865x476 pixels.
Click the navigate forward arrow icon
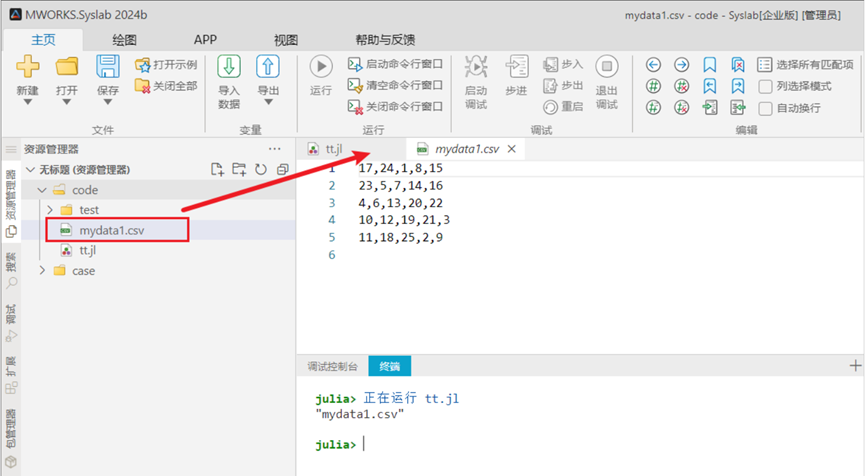pos(681,65)
